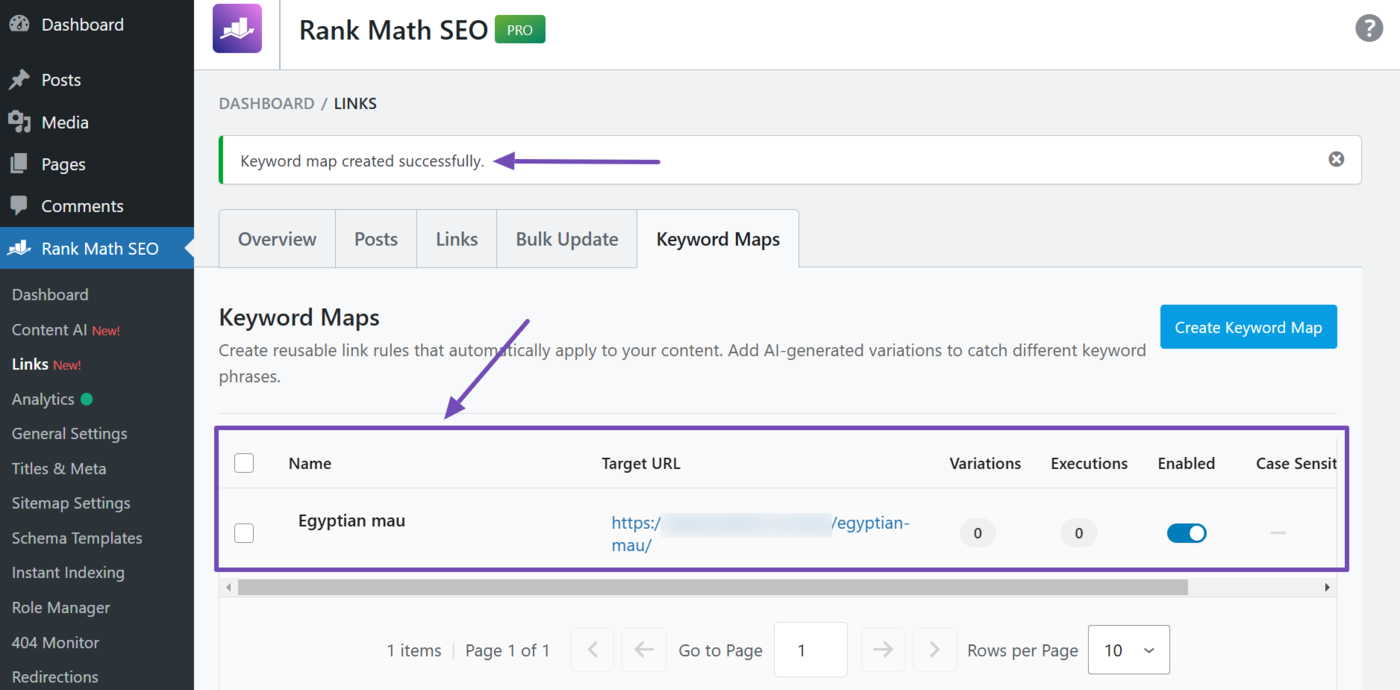The width and height of the screenshot is (1400, 690).
Task: Dismiss the success notice with the X icon
Action: point(1336,158)
